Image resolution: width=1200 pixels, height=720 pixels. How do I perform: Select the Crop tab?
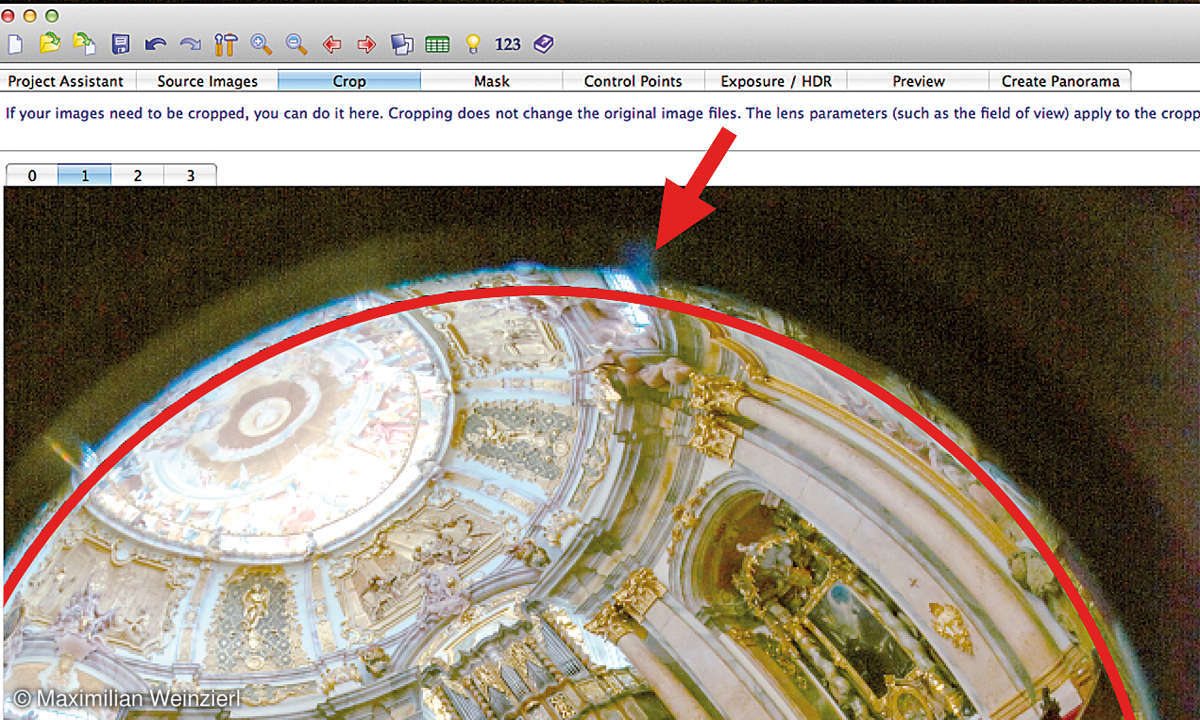349,81
